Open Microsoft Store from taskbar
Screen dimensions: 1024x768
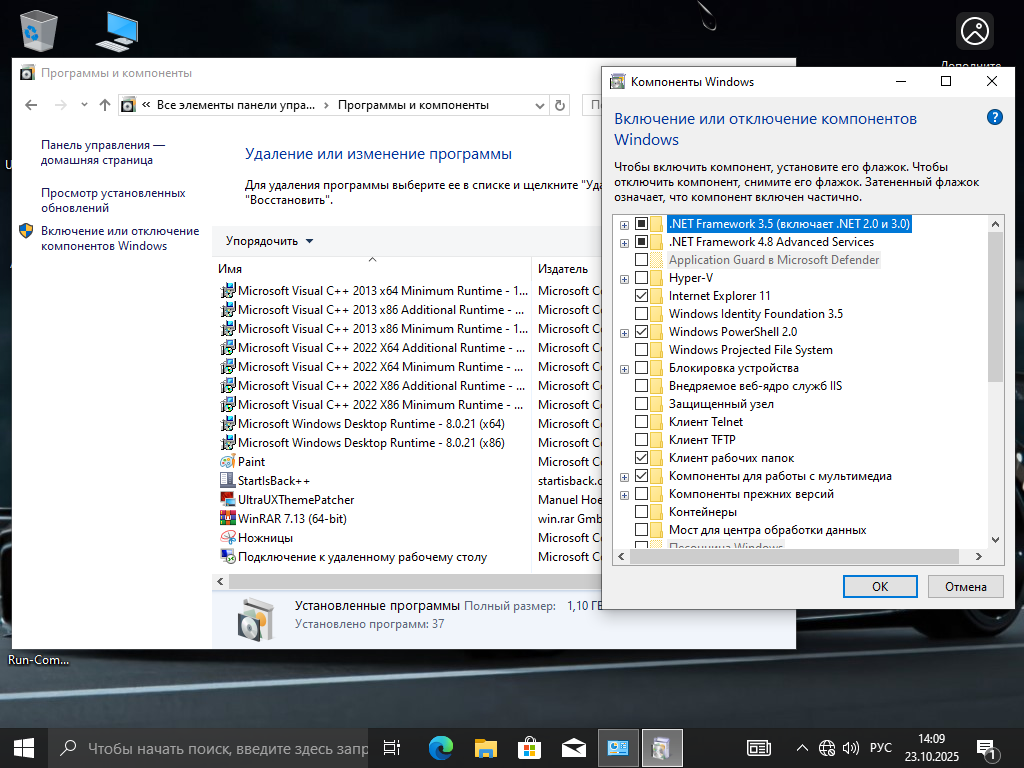(529, 747)
